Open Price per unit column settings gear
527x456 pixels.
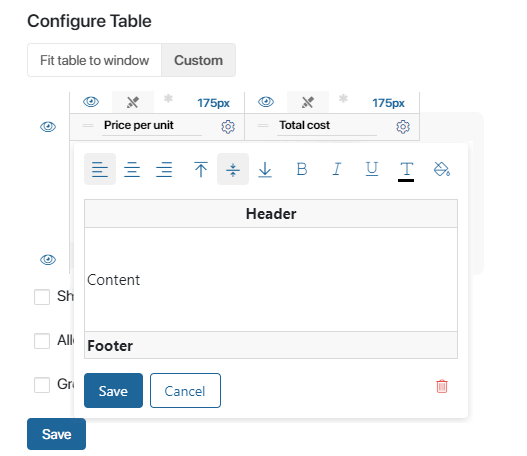click(228, 127)
